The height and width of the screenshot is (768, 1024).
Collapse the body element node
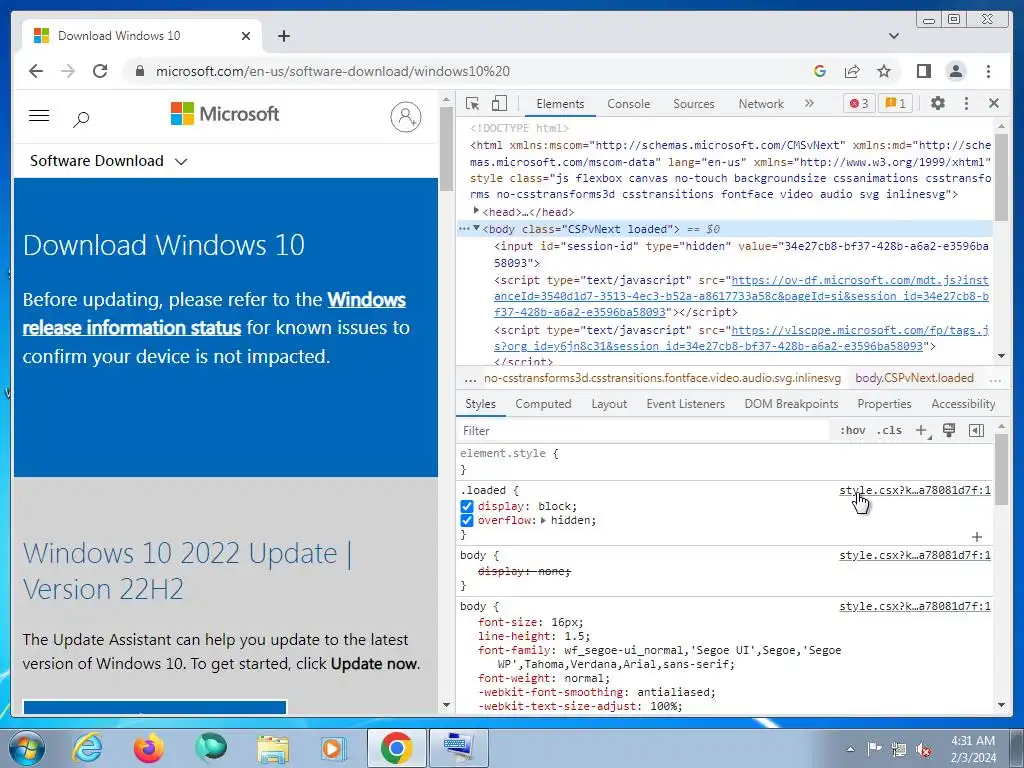[476, 229]
